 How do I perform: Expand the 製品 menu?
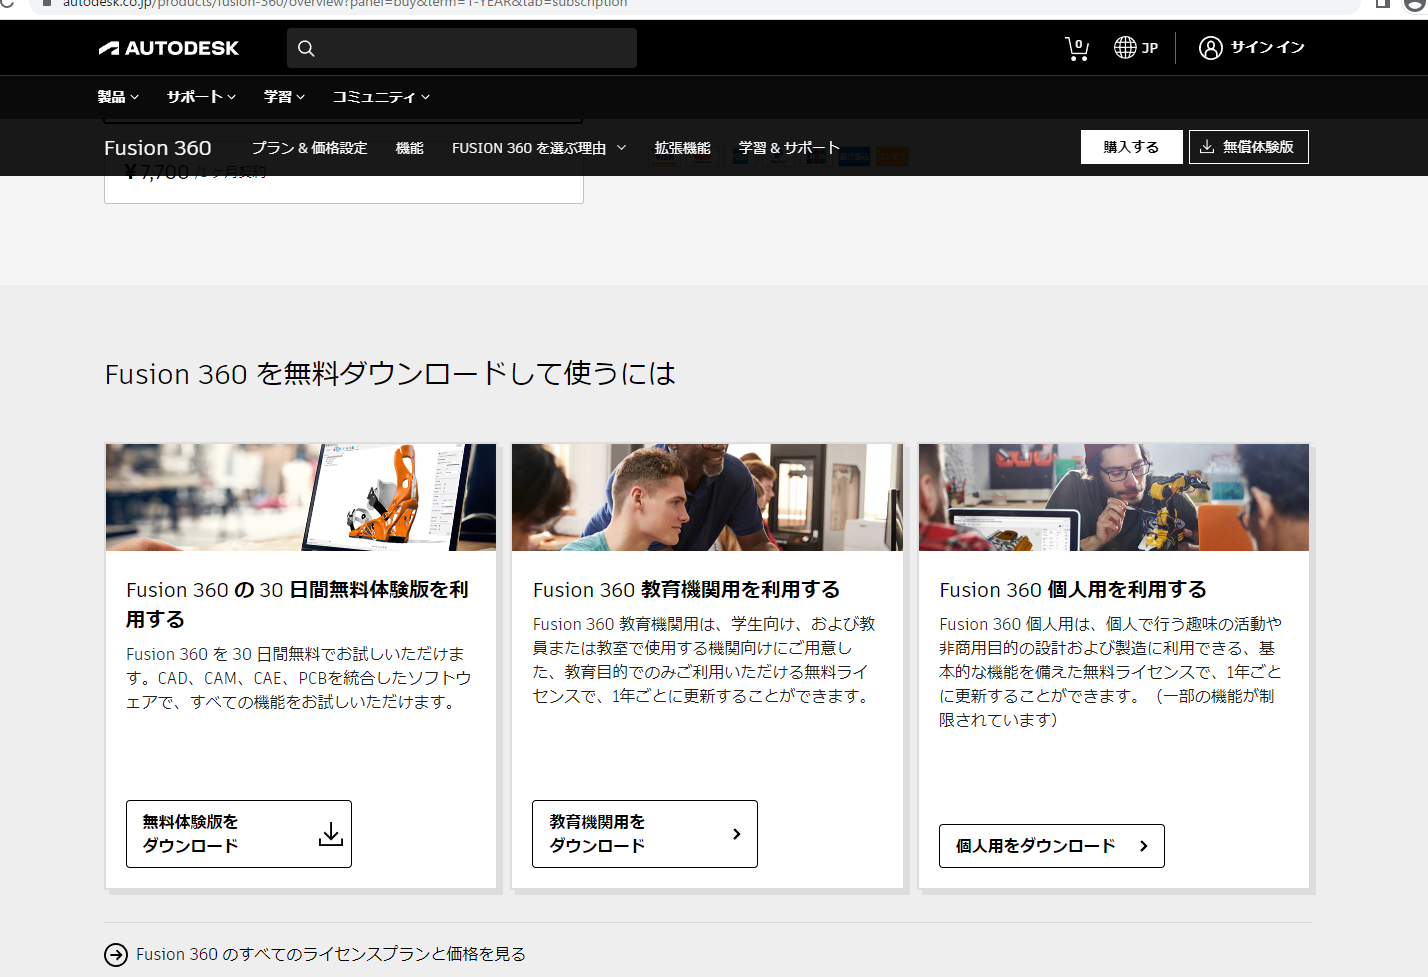[x=118, y=97]
